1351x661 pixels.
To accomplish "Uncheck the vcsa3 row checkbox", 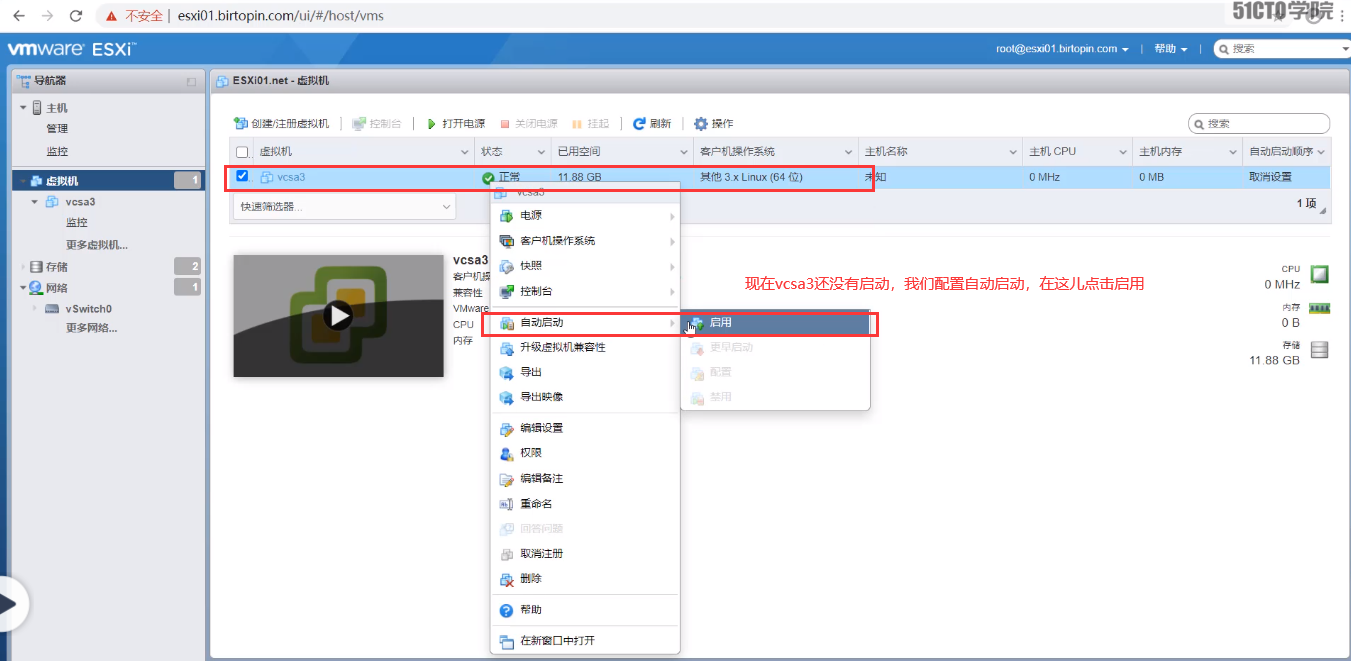I will coord(241,177).
